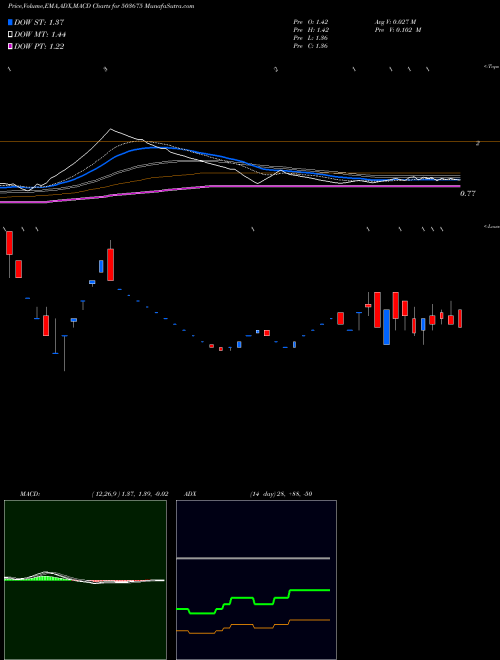Click the 'Pre H: 1.42' high value
This screenshot has height=660, width=500.
(x=311, y=30)
